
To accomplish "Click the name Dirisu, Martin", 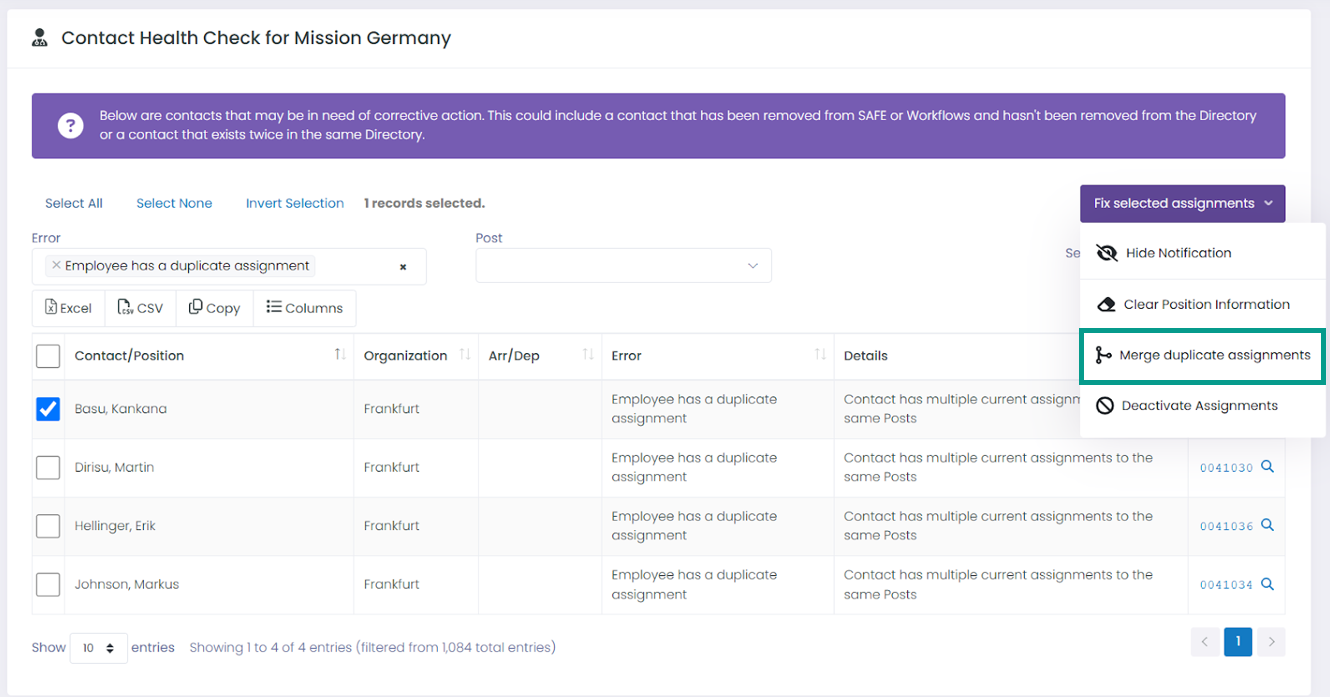I will tap(114, 467).
